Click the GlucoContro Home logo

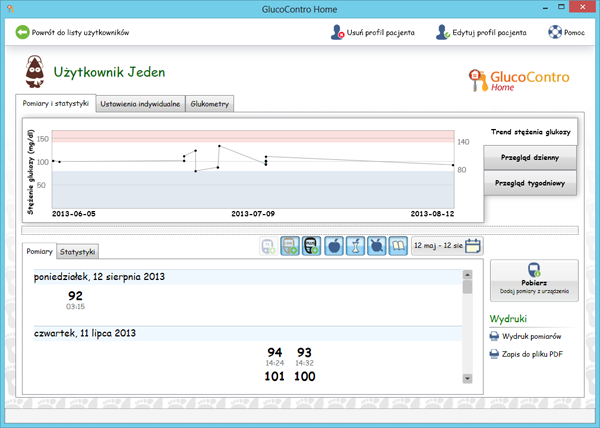(x=519, y=80)
